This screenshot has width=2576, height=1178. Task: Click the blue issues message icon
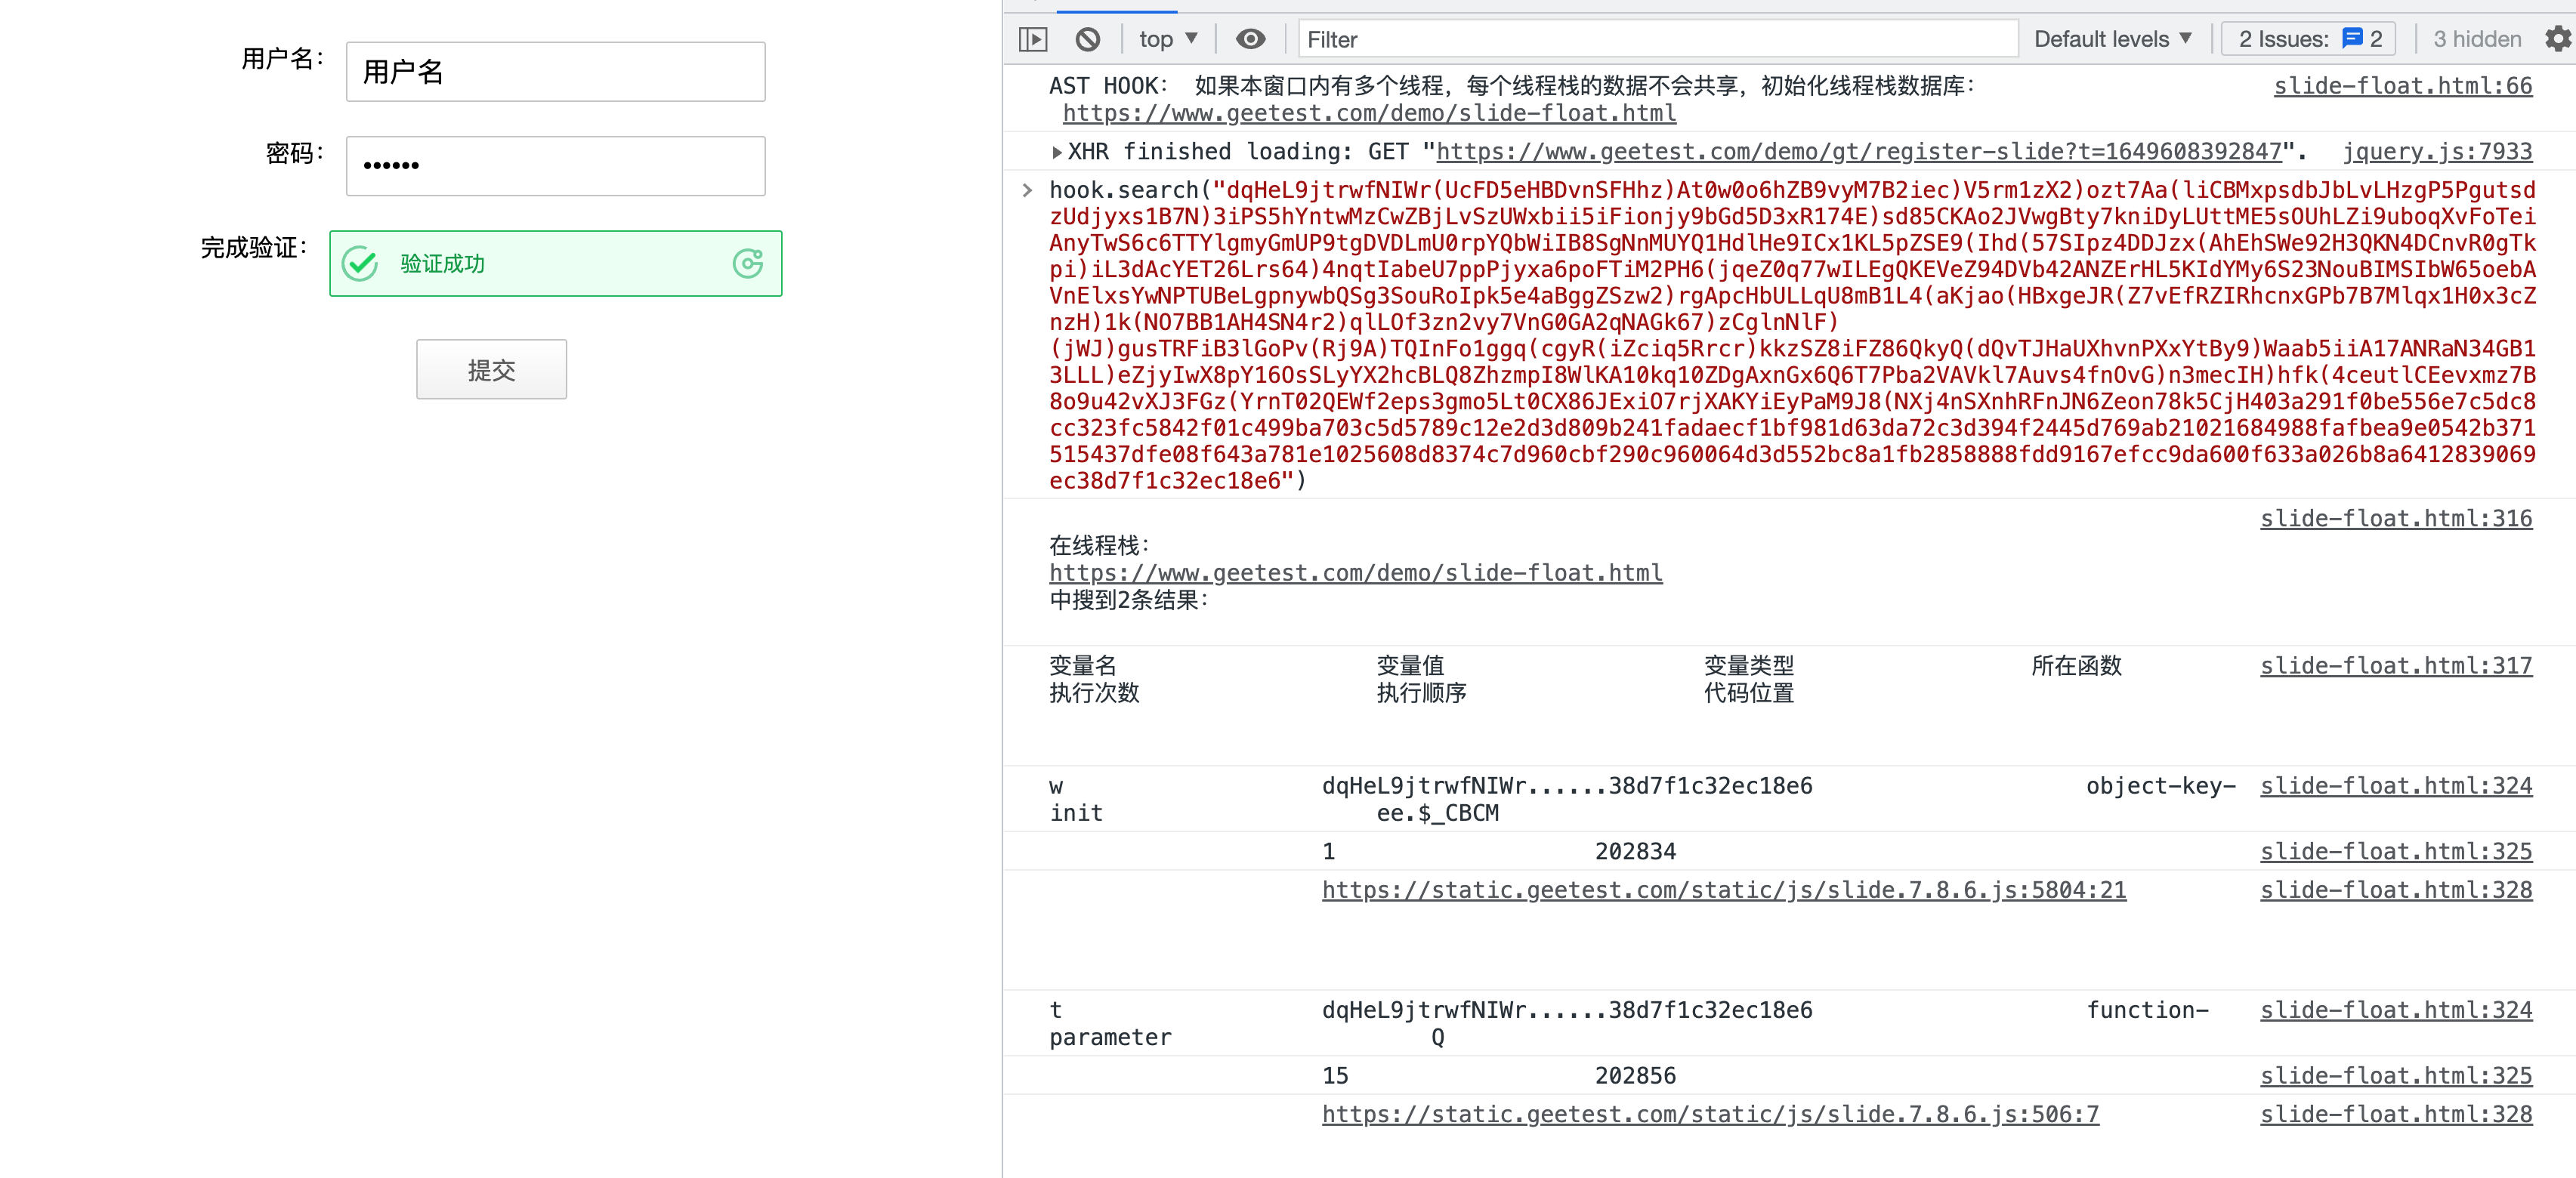(2352, 39)
